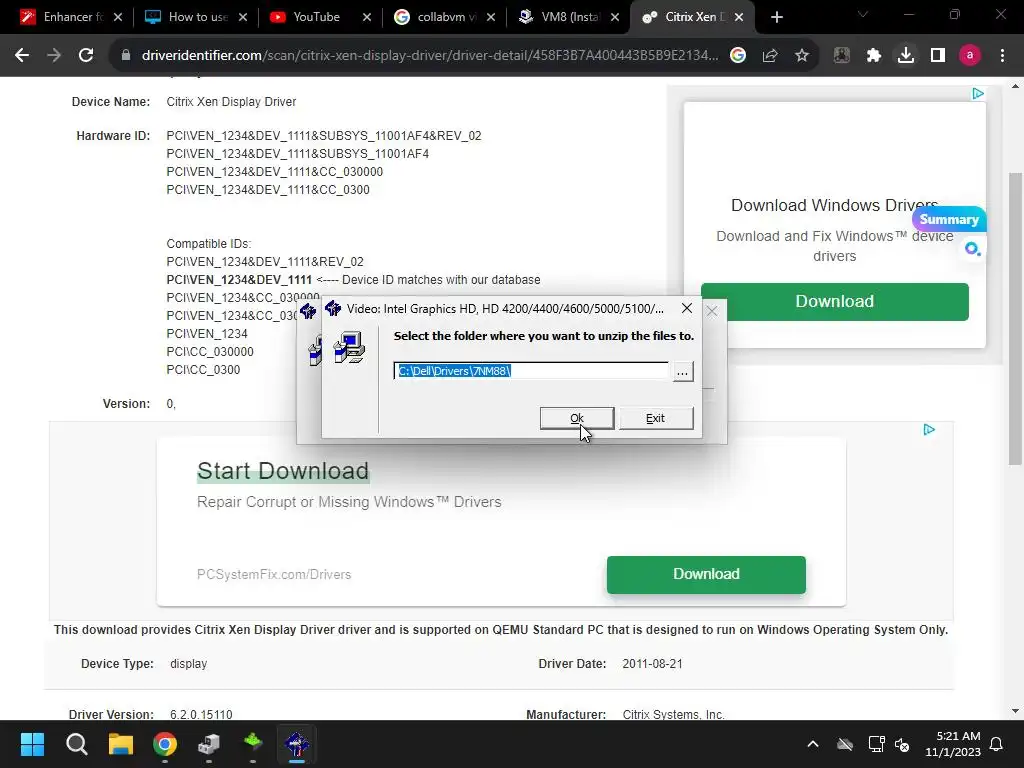Viewport: 1024px width, 768px height.
Task: Click driver date 2011-08-21
Action: click(x=652, y=664)
